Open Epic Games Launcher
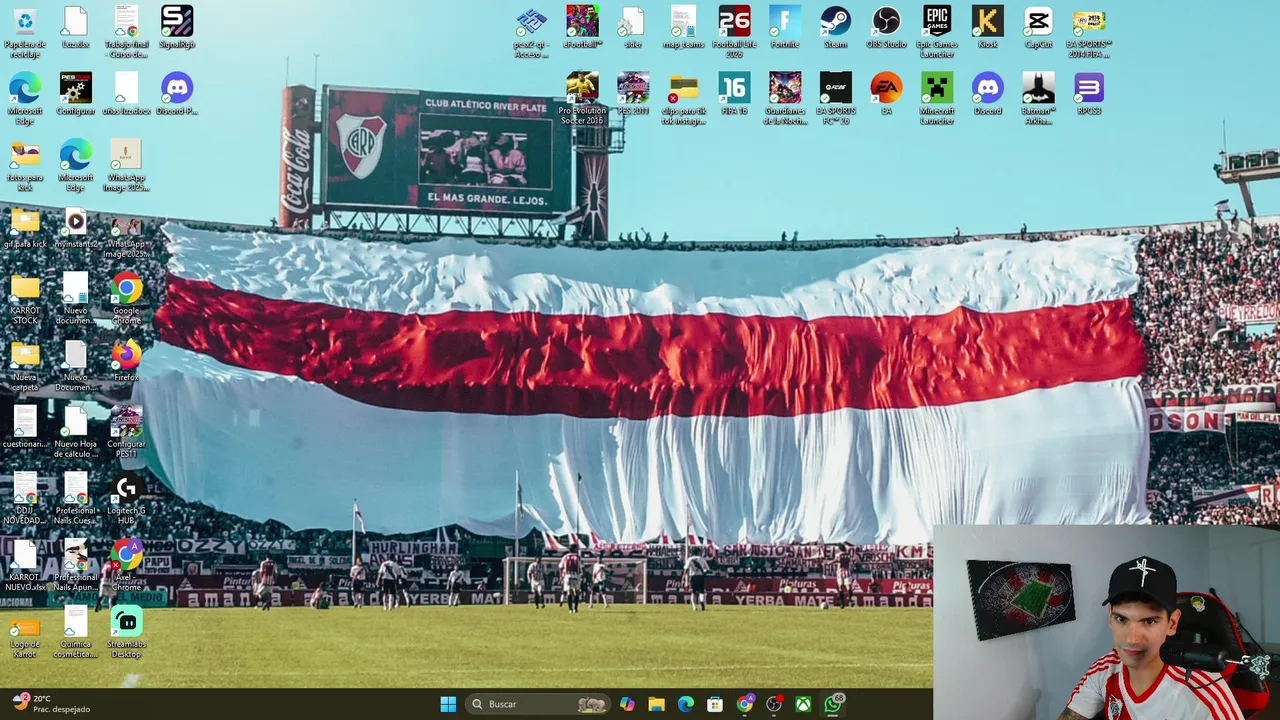This screenshot has height=720, width=1280. point(937,32)
